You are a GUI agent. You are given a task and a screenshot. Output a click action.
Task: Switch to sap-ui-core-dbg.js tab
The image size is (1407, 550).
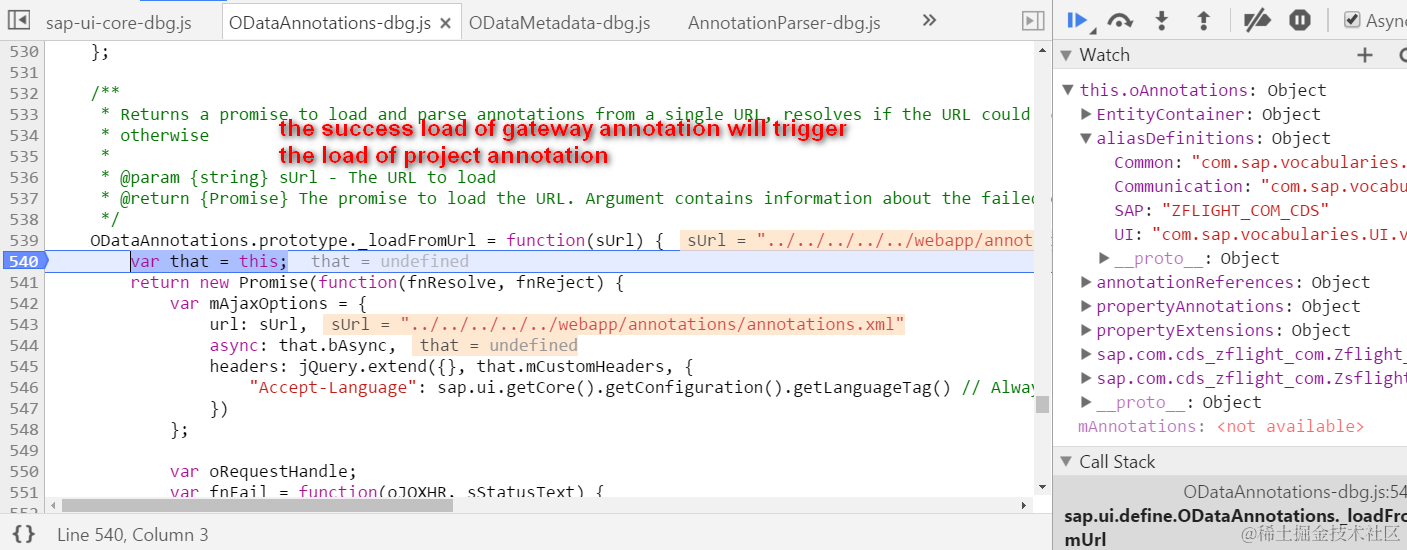coord(118,22)
